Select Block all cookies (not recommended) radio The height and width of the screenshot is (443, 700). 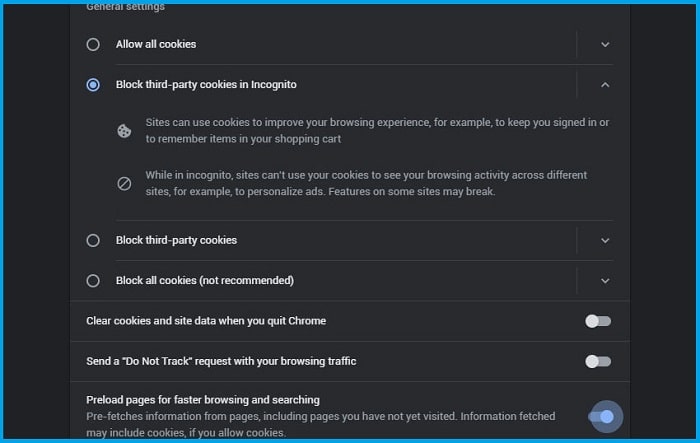click(93, 280)
